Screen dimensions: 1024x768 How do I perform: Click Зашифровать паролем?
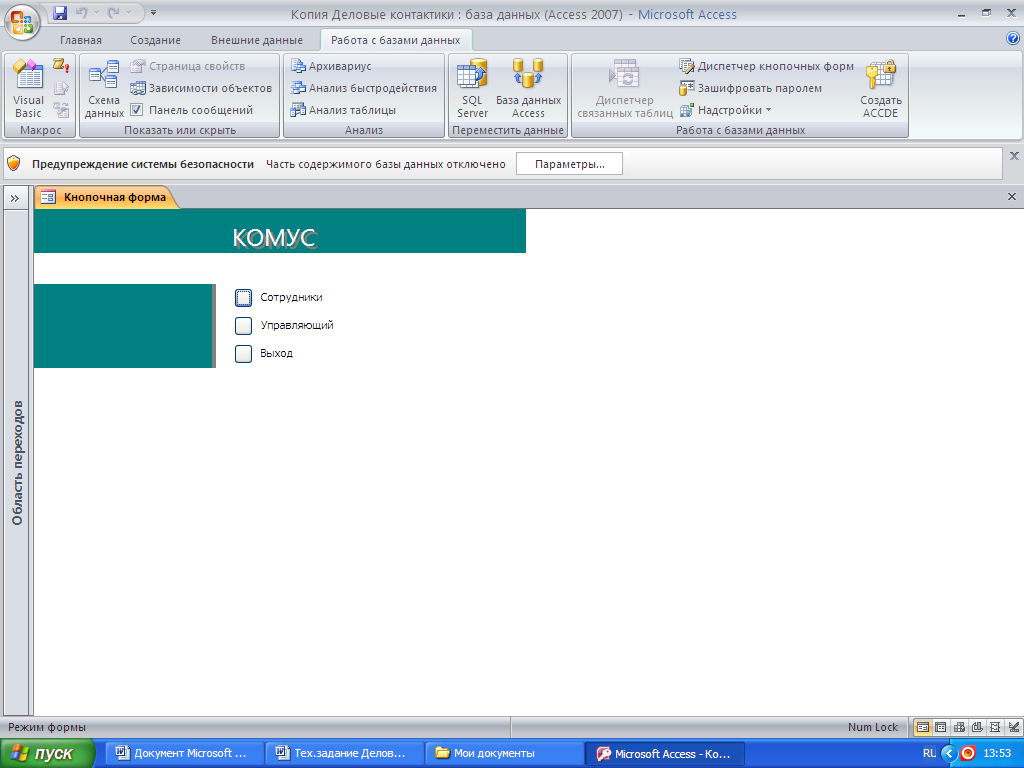pos(751,88)
